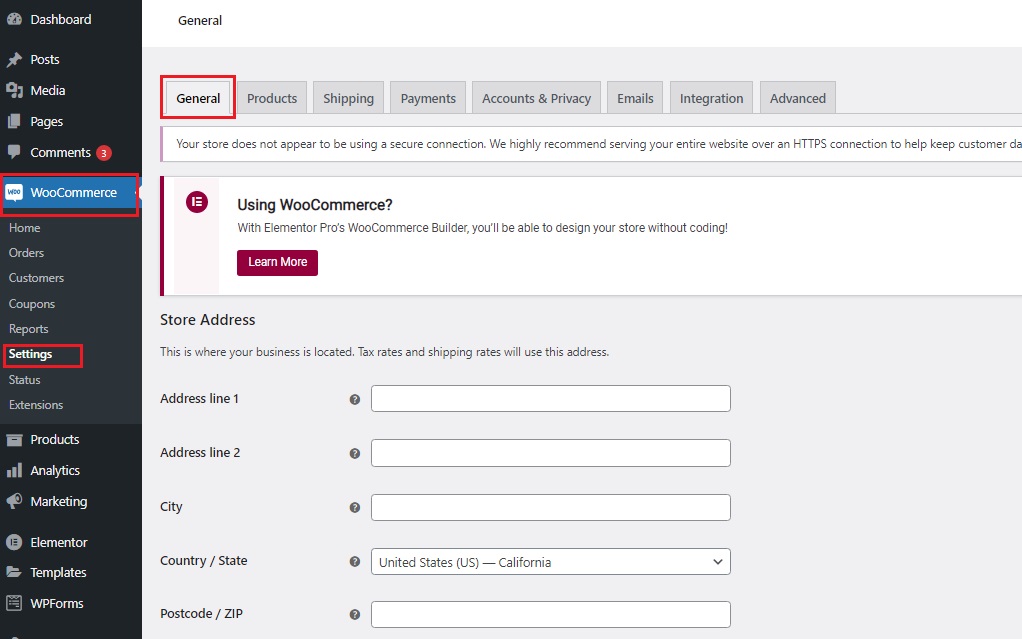Select the Integration tab
This screenshot has height=639, width=1022.
point(712,98)
